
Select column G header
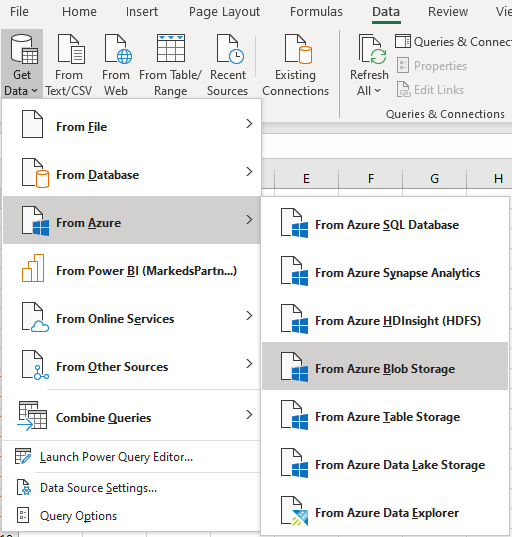point(434,178)
